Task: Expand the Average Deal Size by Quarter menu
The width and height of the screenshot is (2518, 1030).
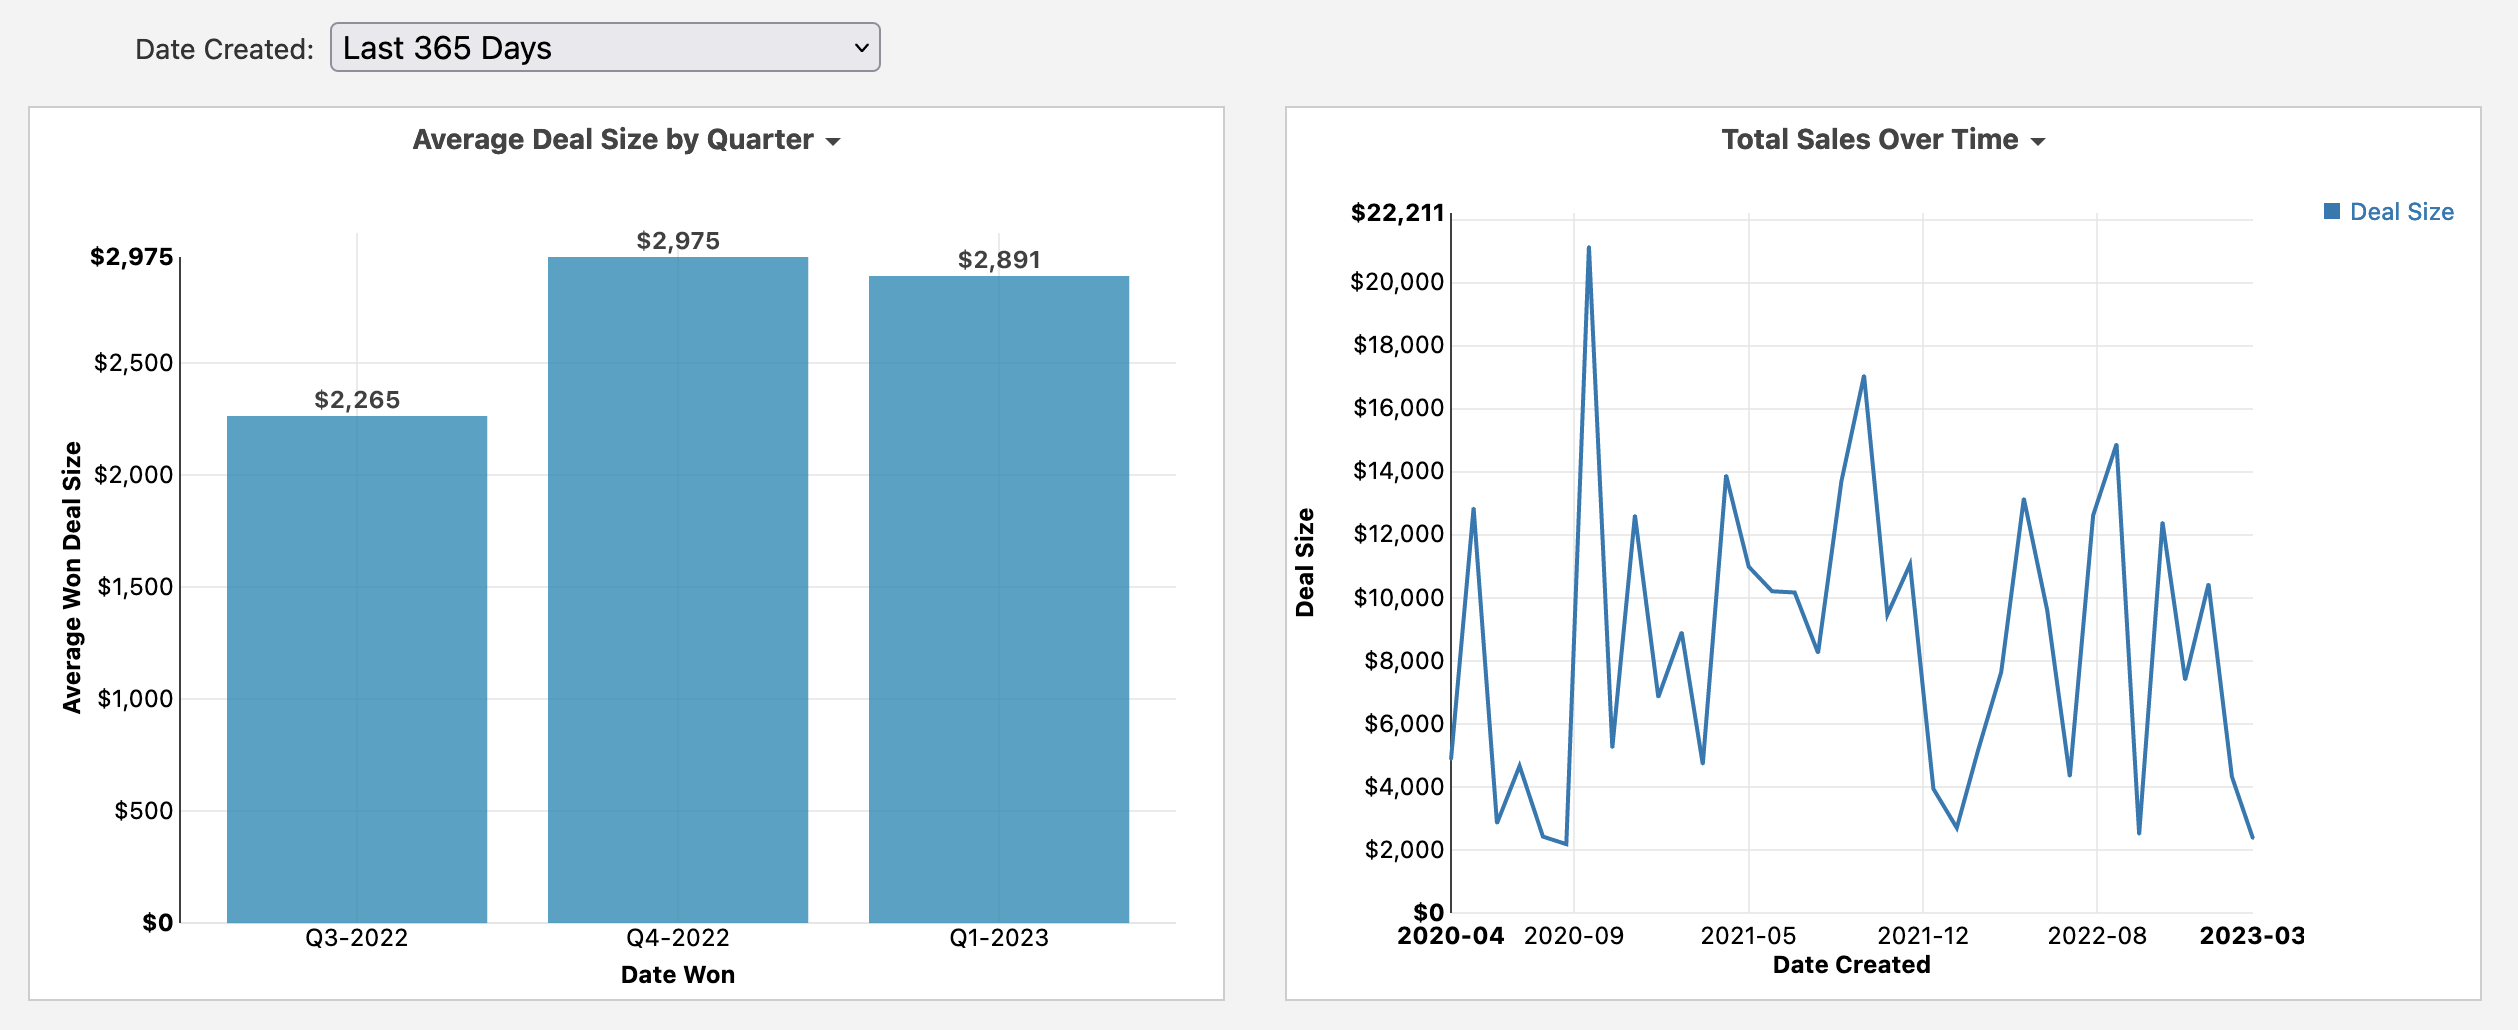Action: coord(836,141)
